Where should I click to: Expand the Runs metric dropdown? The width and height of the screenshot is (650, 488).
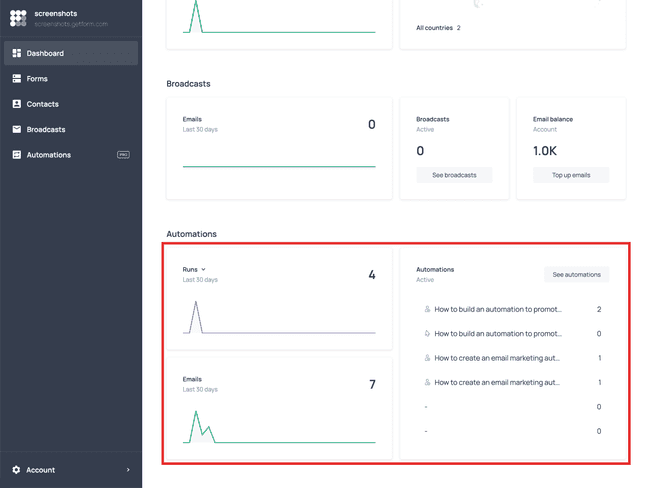point(194,269)
